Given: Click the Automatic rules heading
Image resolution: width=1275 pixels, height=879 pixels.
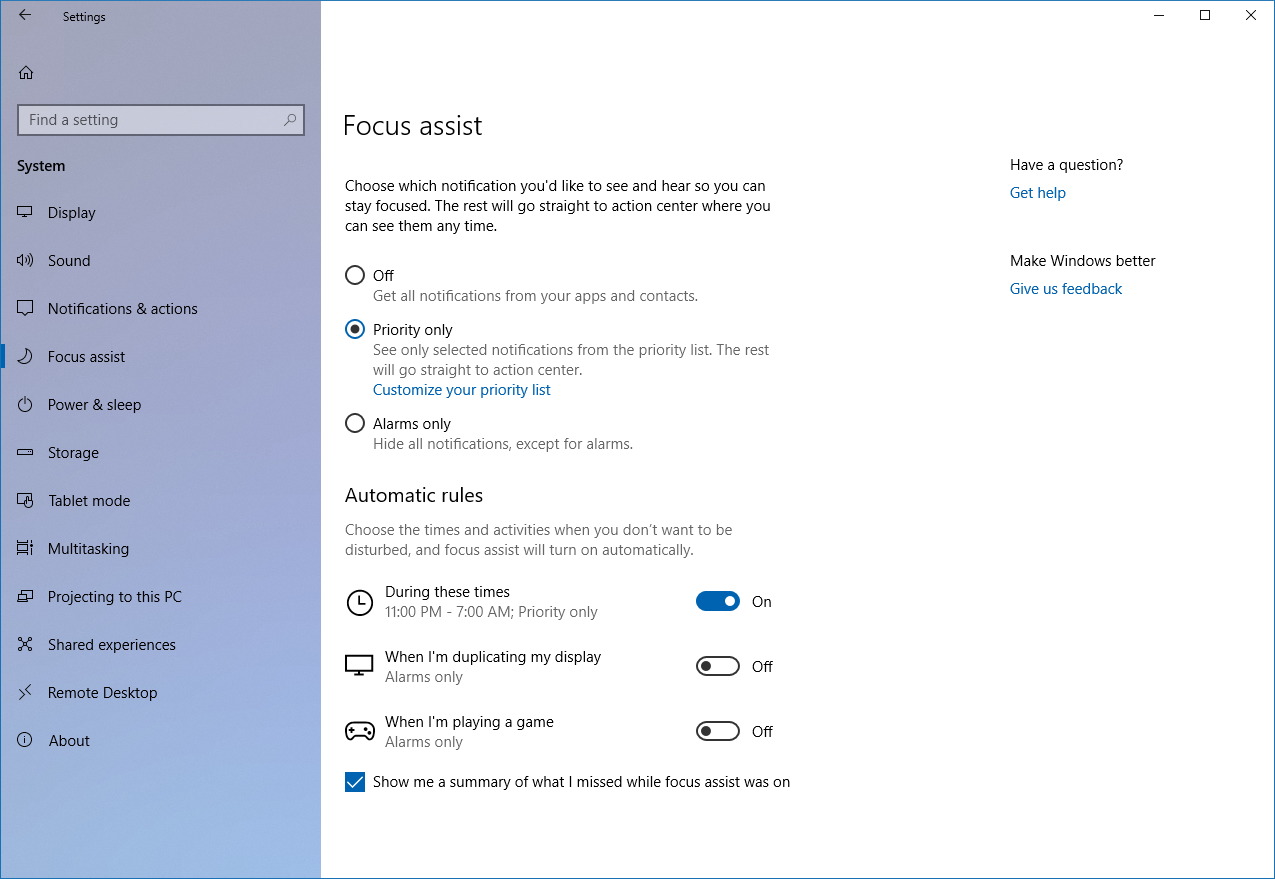Looking at the screenshot, I should point(414,496).
